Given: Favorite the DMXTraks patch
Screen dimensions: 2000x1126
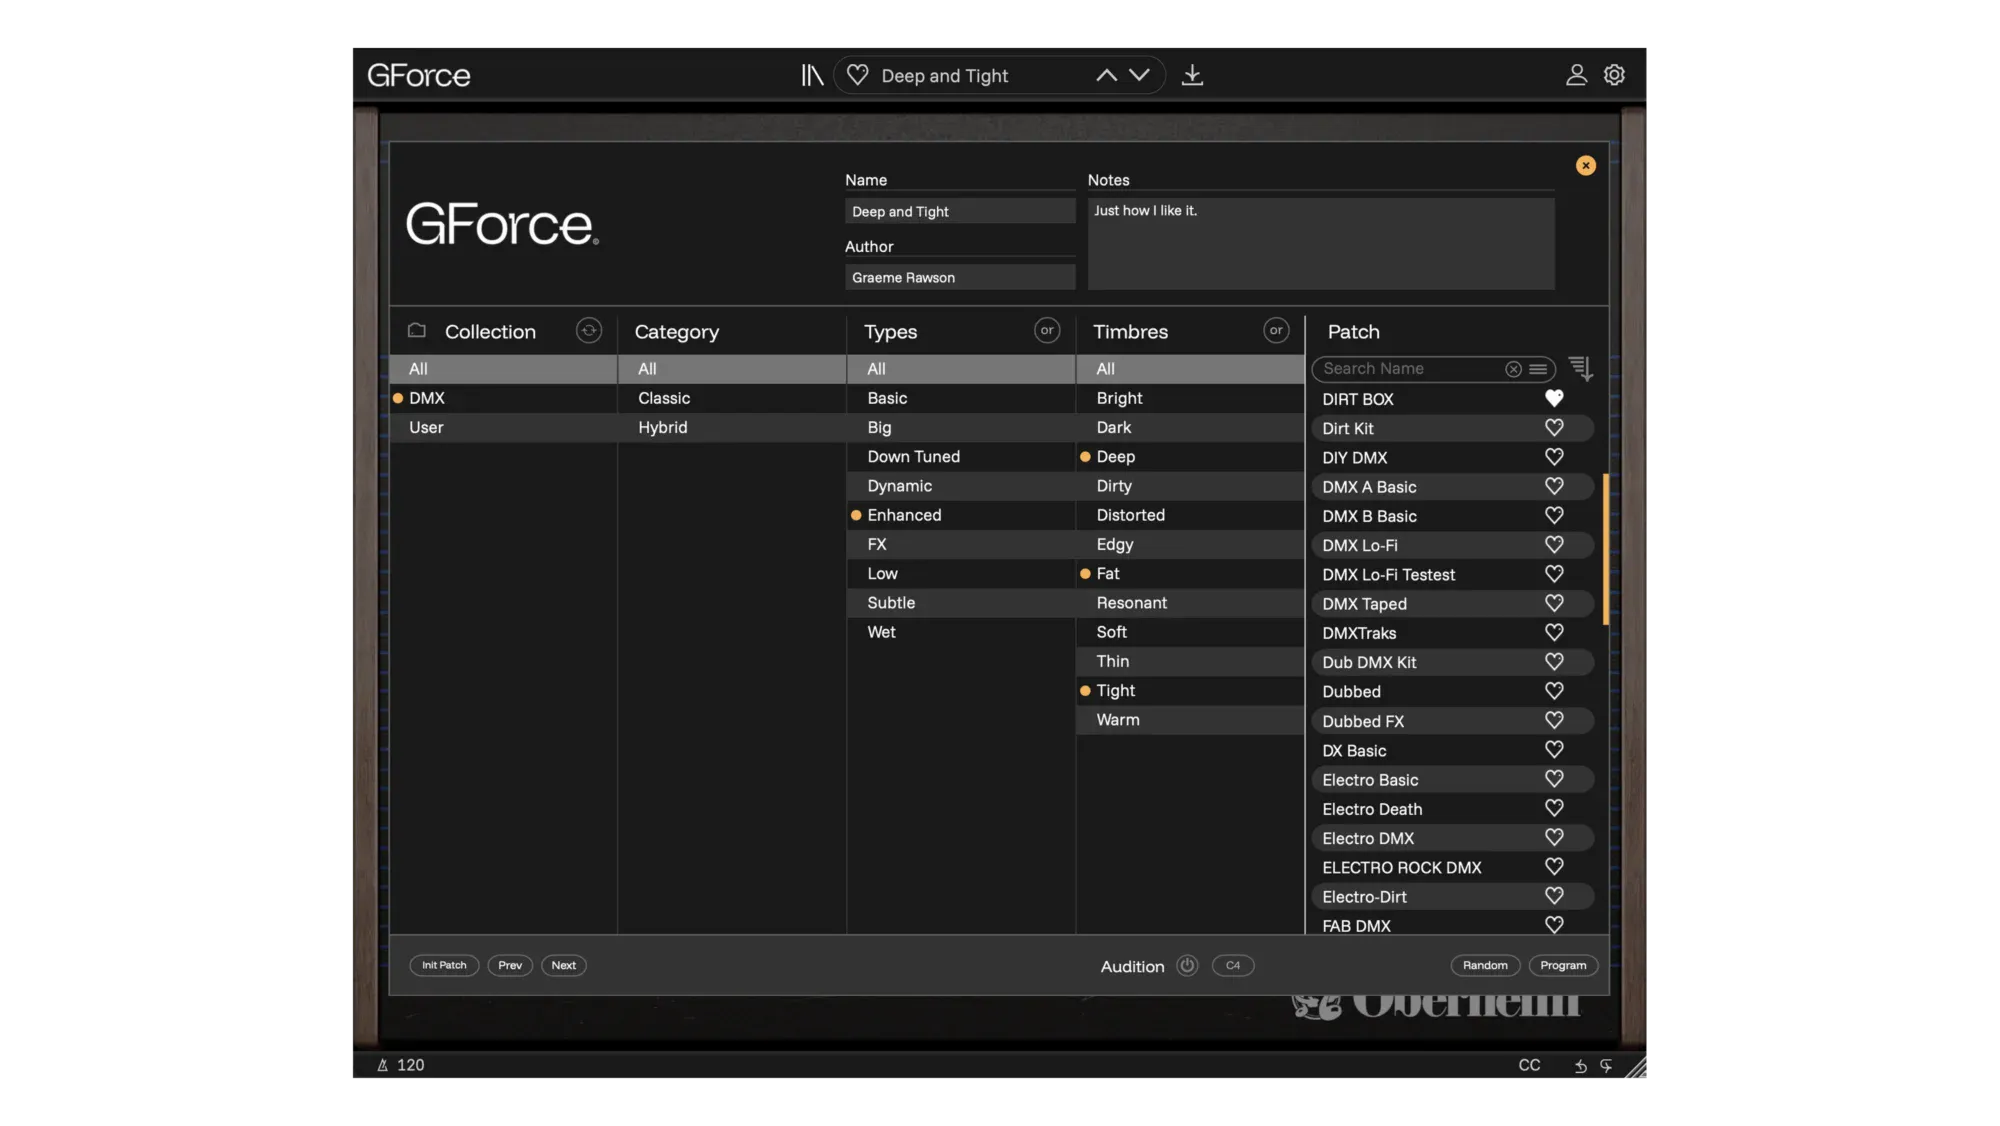Looking at the screenshot, I should pos(1554,632).
